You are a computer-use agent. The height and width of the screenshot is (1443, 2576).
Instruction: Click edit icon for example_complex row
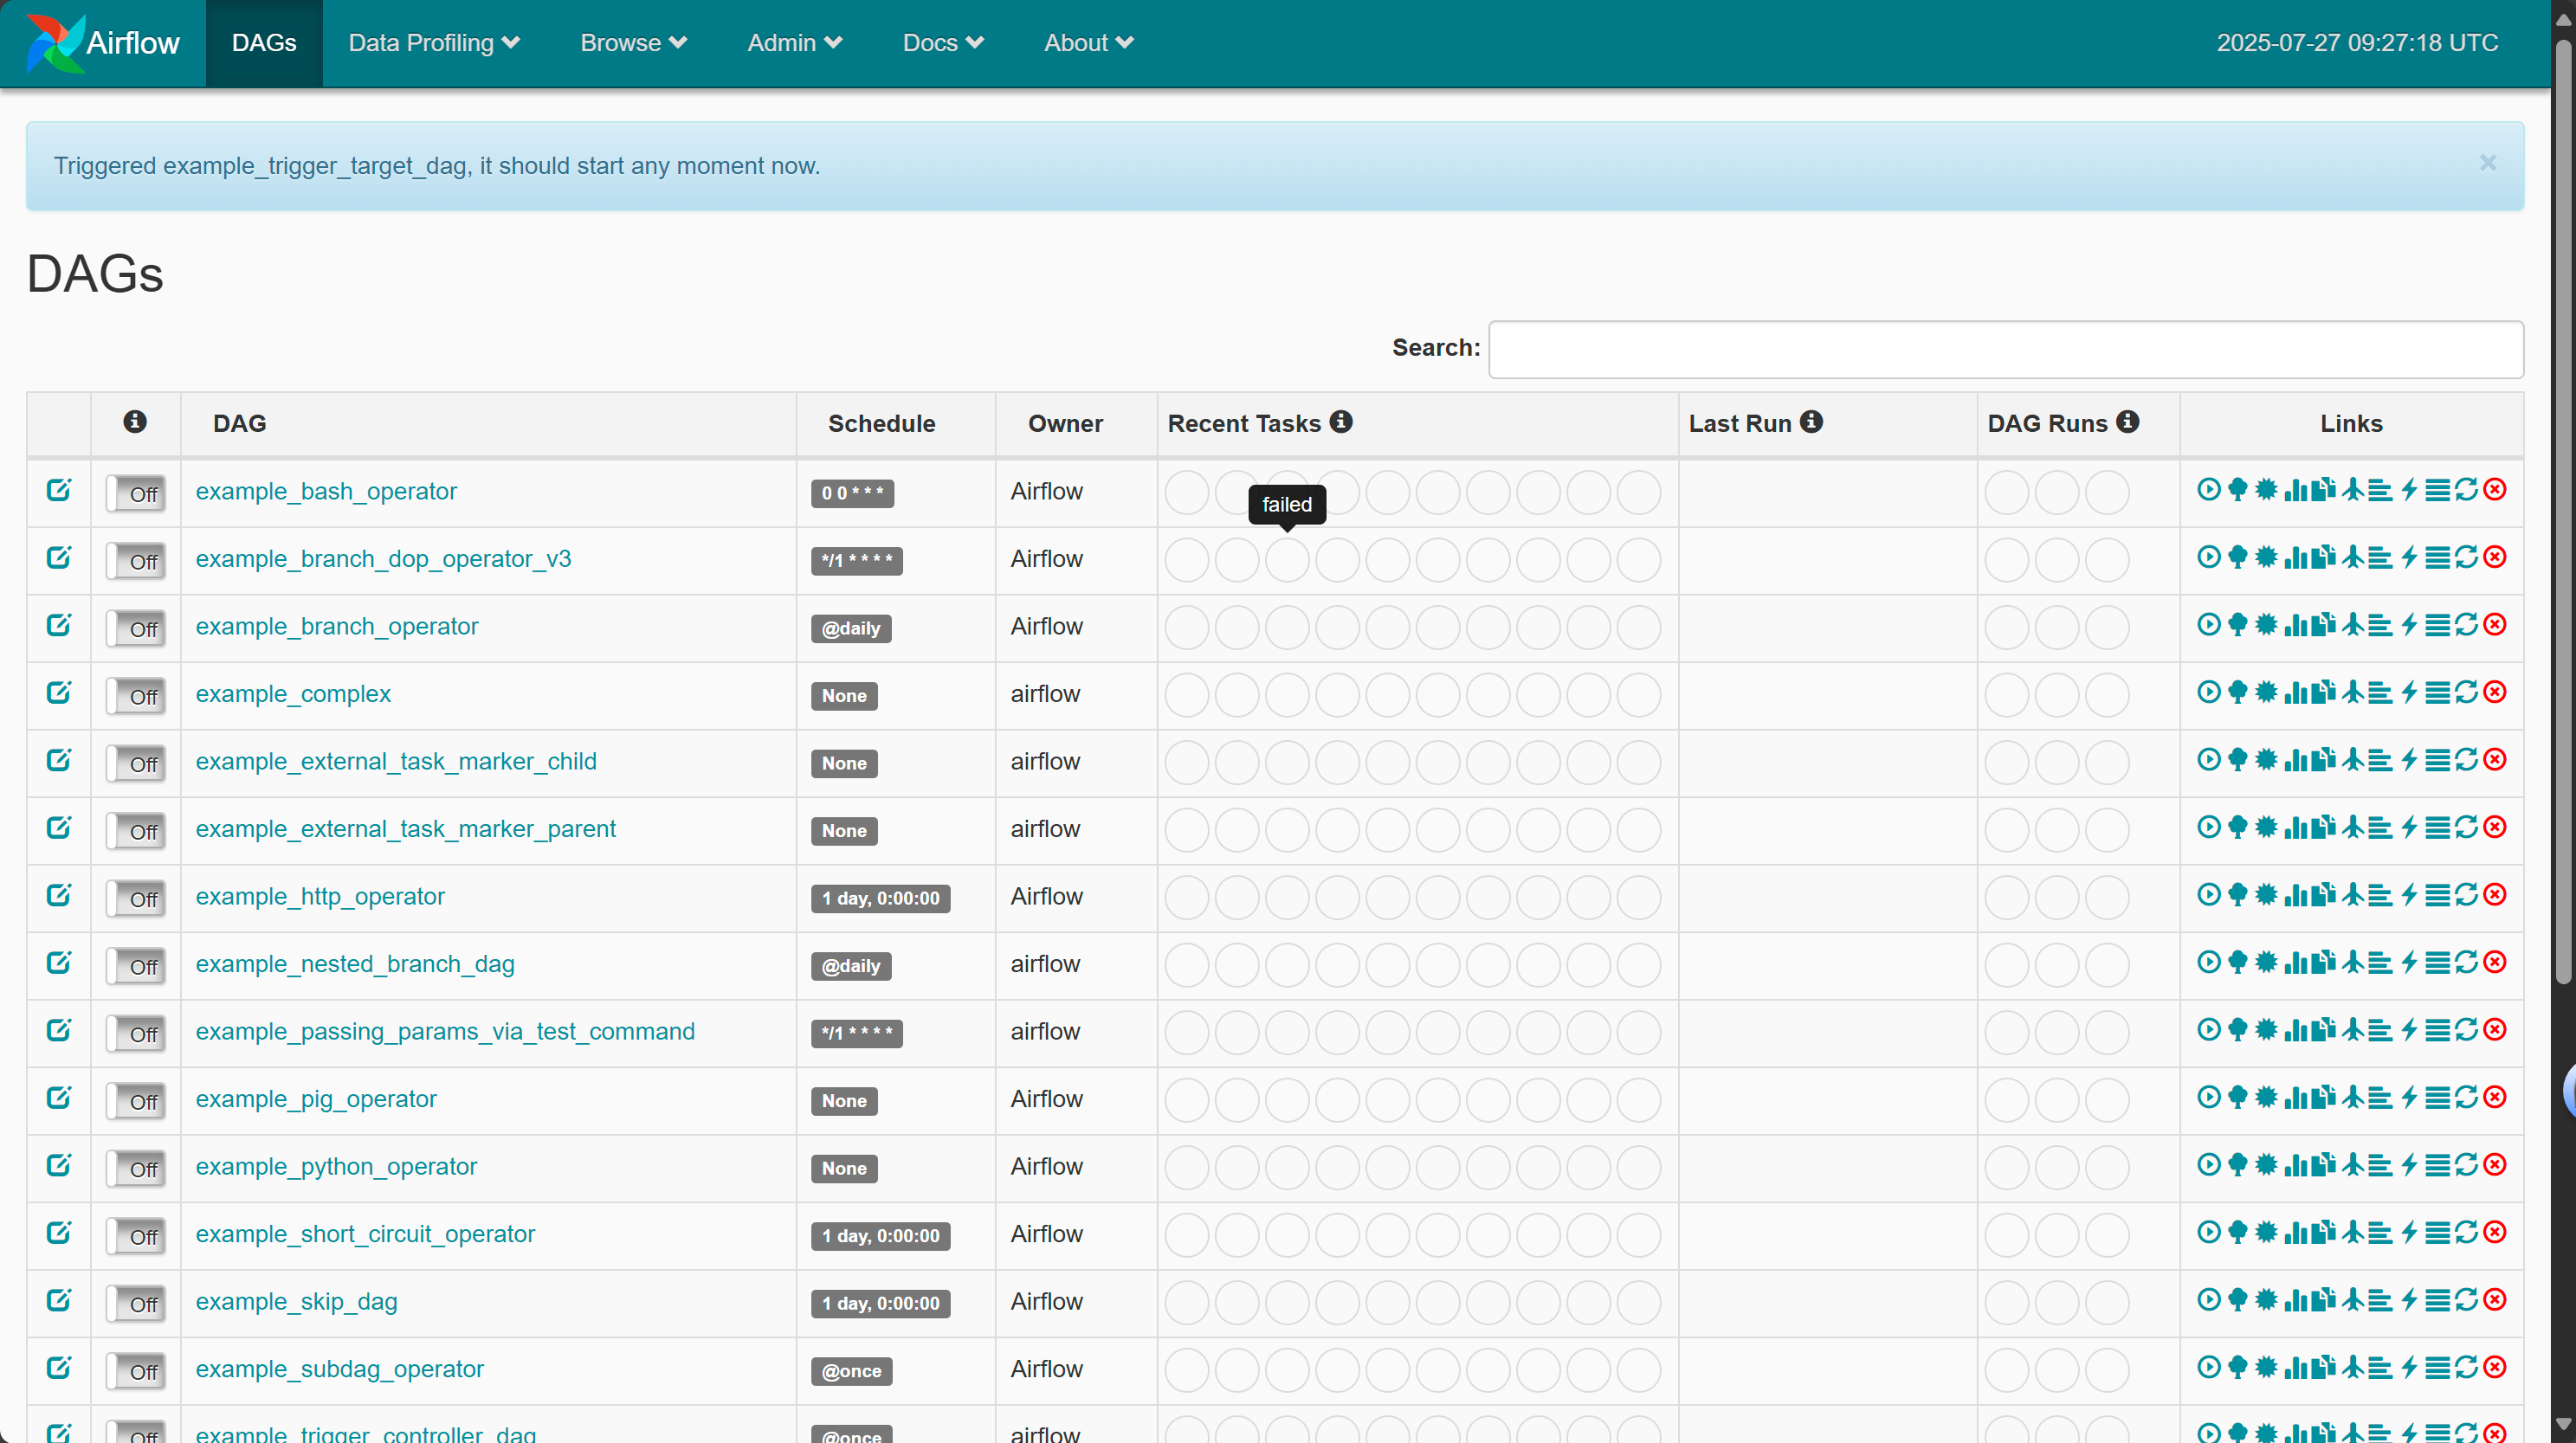59,692
